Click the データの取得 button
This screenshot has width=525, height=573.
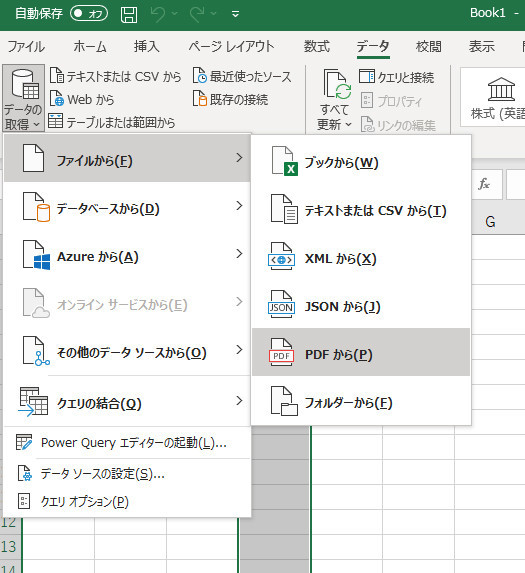23,98
